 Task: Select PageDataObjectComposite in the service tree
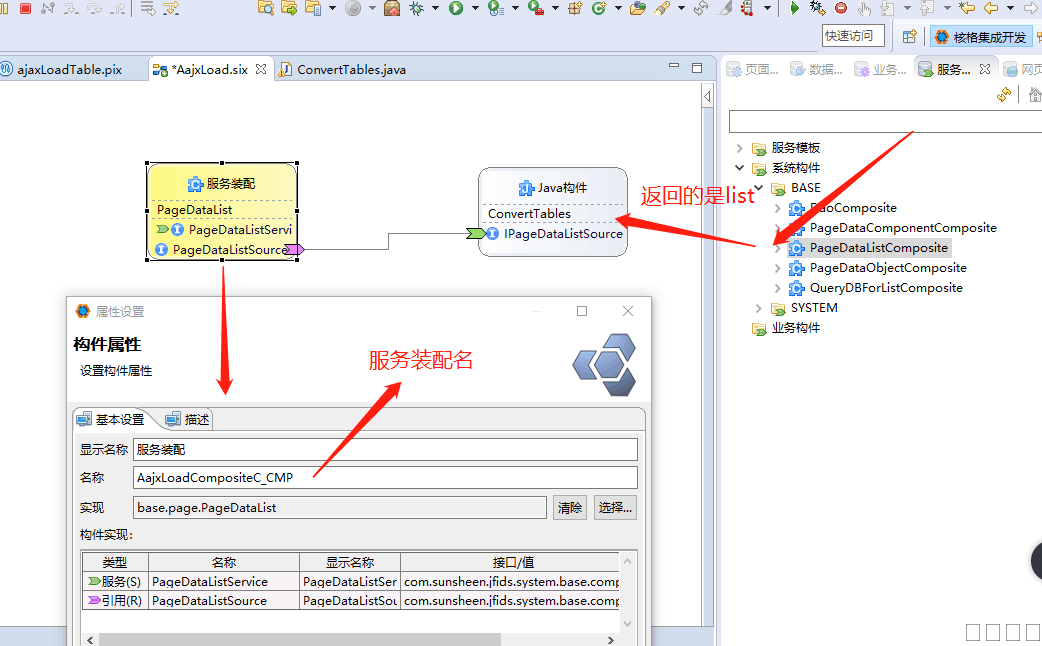pos(888,268)
